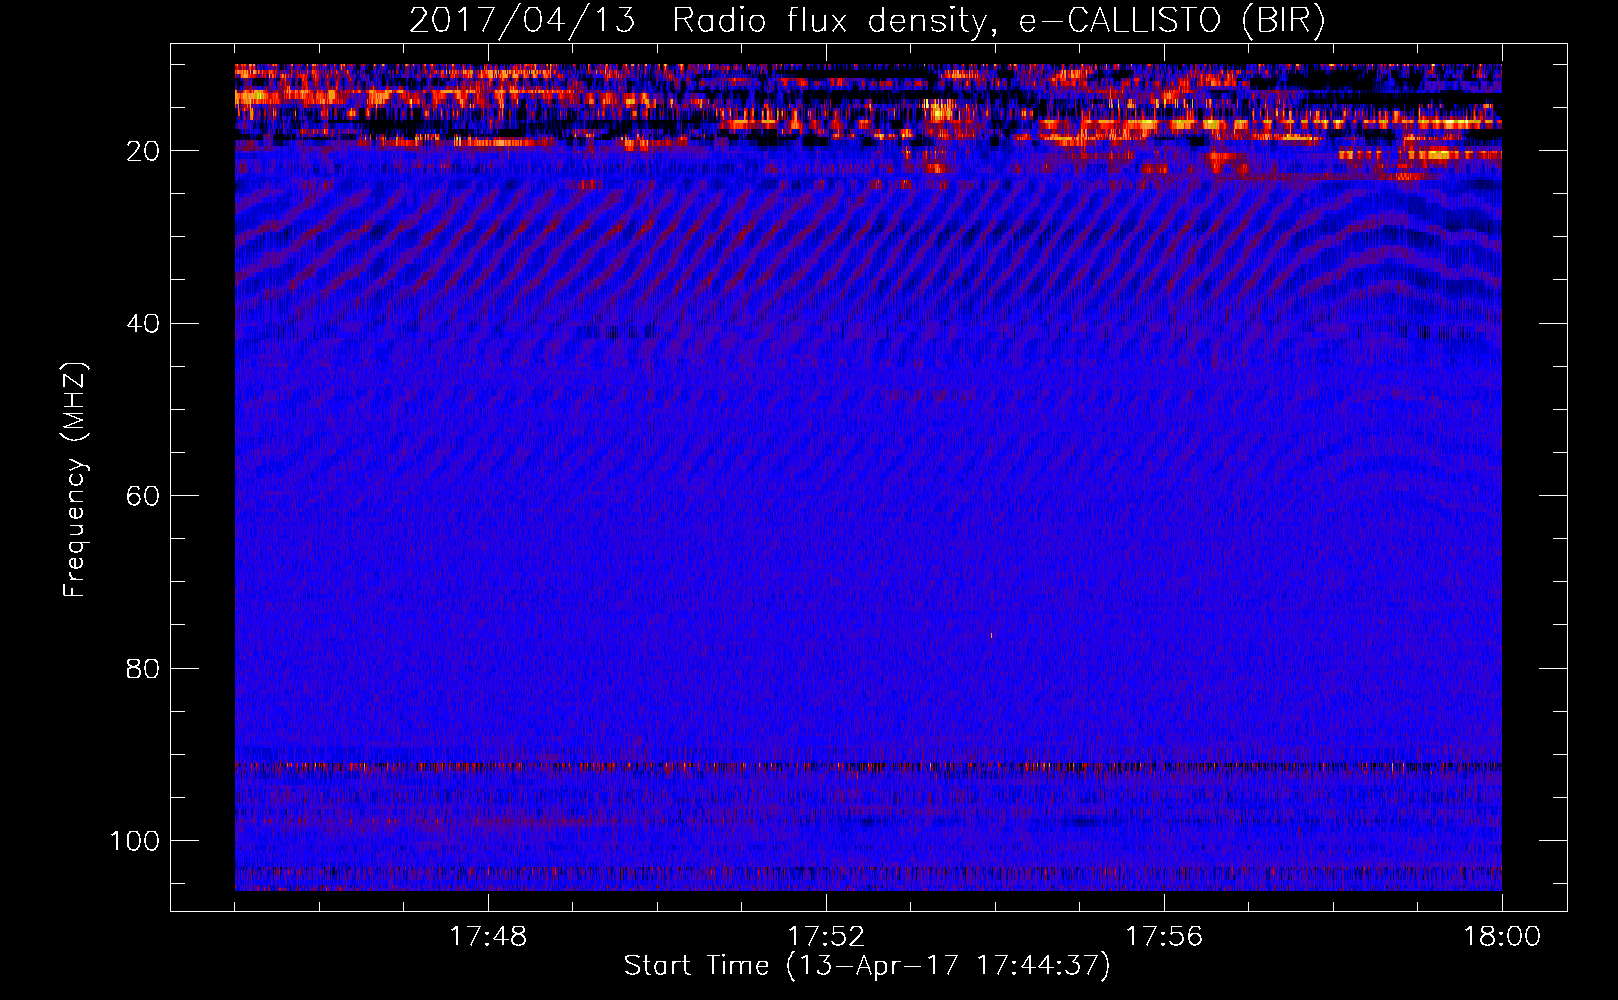The width and height of the screenshot is (1618, 1000).
Task: Click the 18:00 time tick label
Action: [1502, 937]
